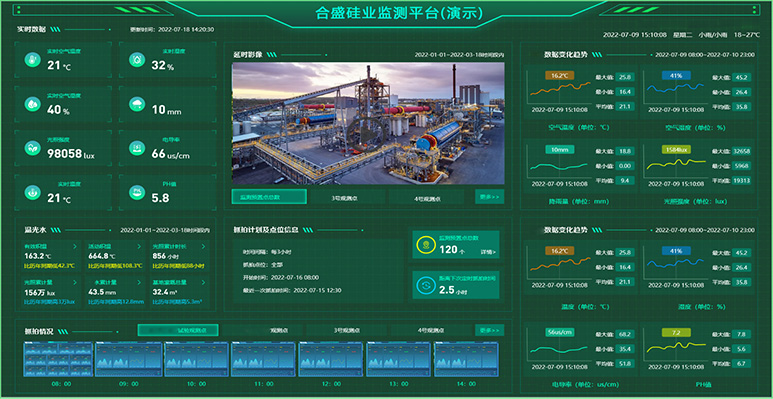Click the 更多>> button in the capture status row
This screenshot has width=773, height=399.
[x=490, y=330]
